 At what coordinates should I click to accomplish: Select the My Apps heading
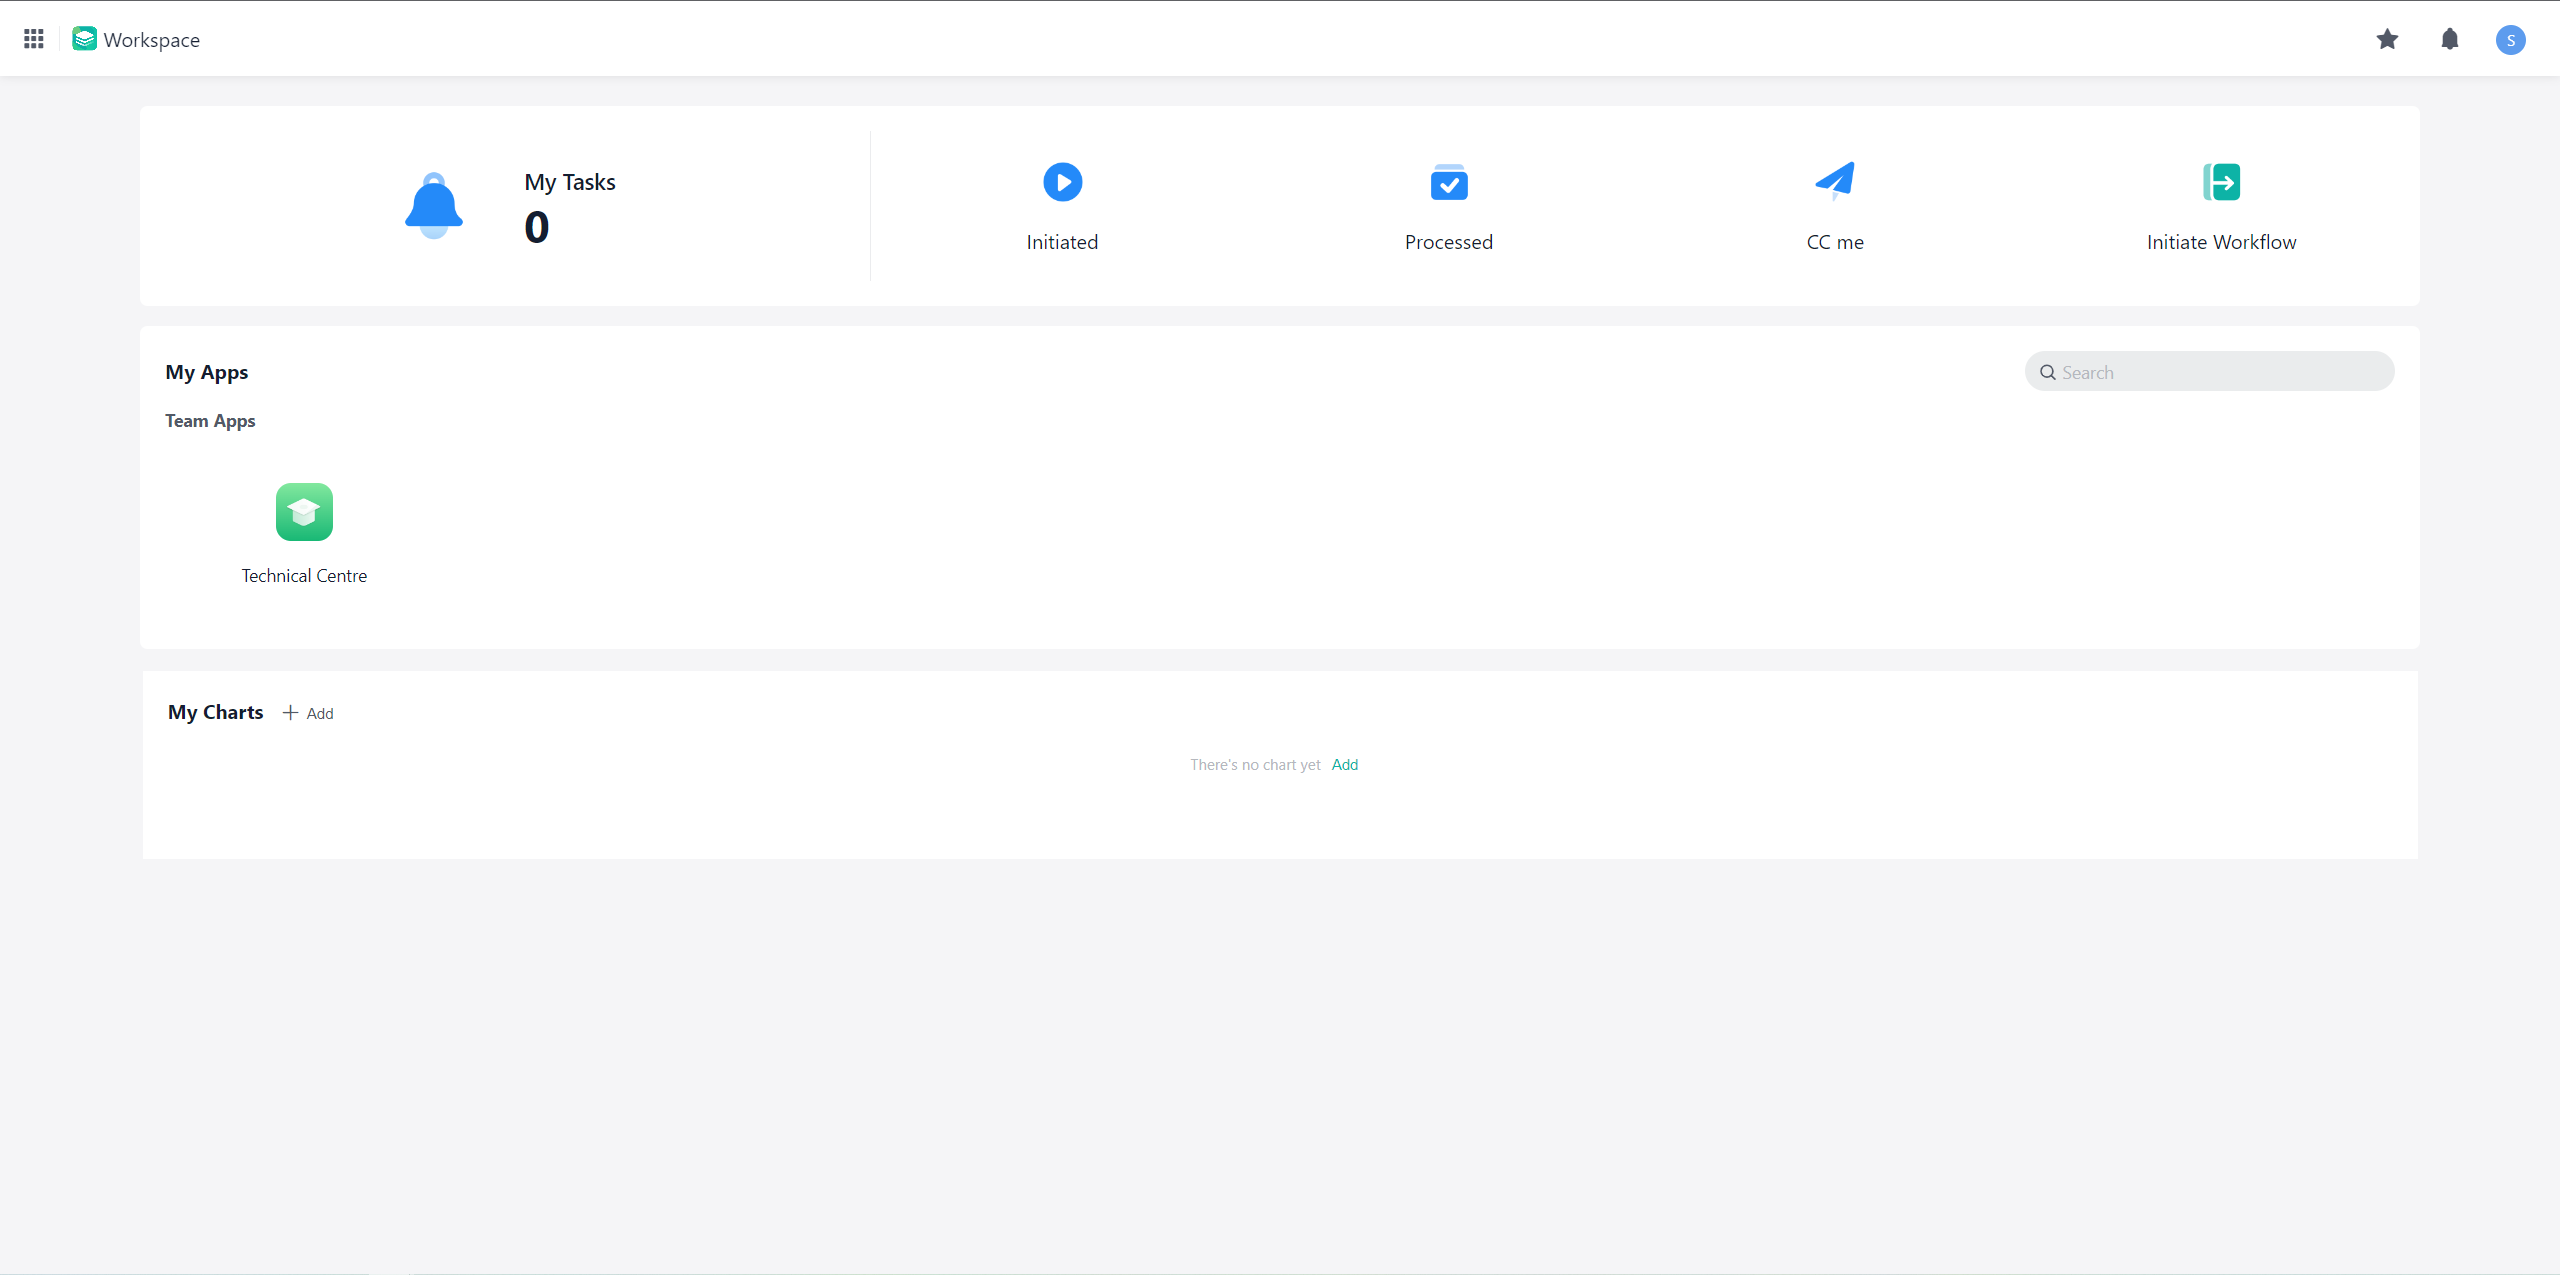click(x=206, y=371)
